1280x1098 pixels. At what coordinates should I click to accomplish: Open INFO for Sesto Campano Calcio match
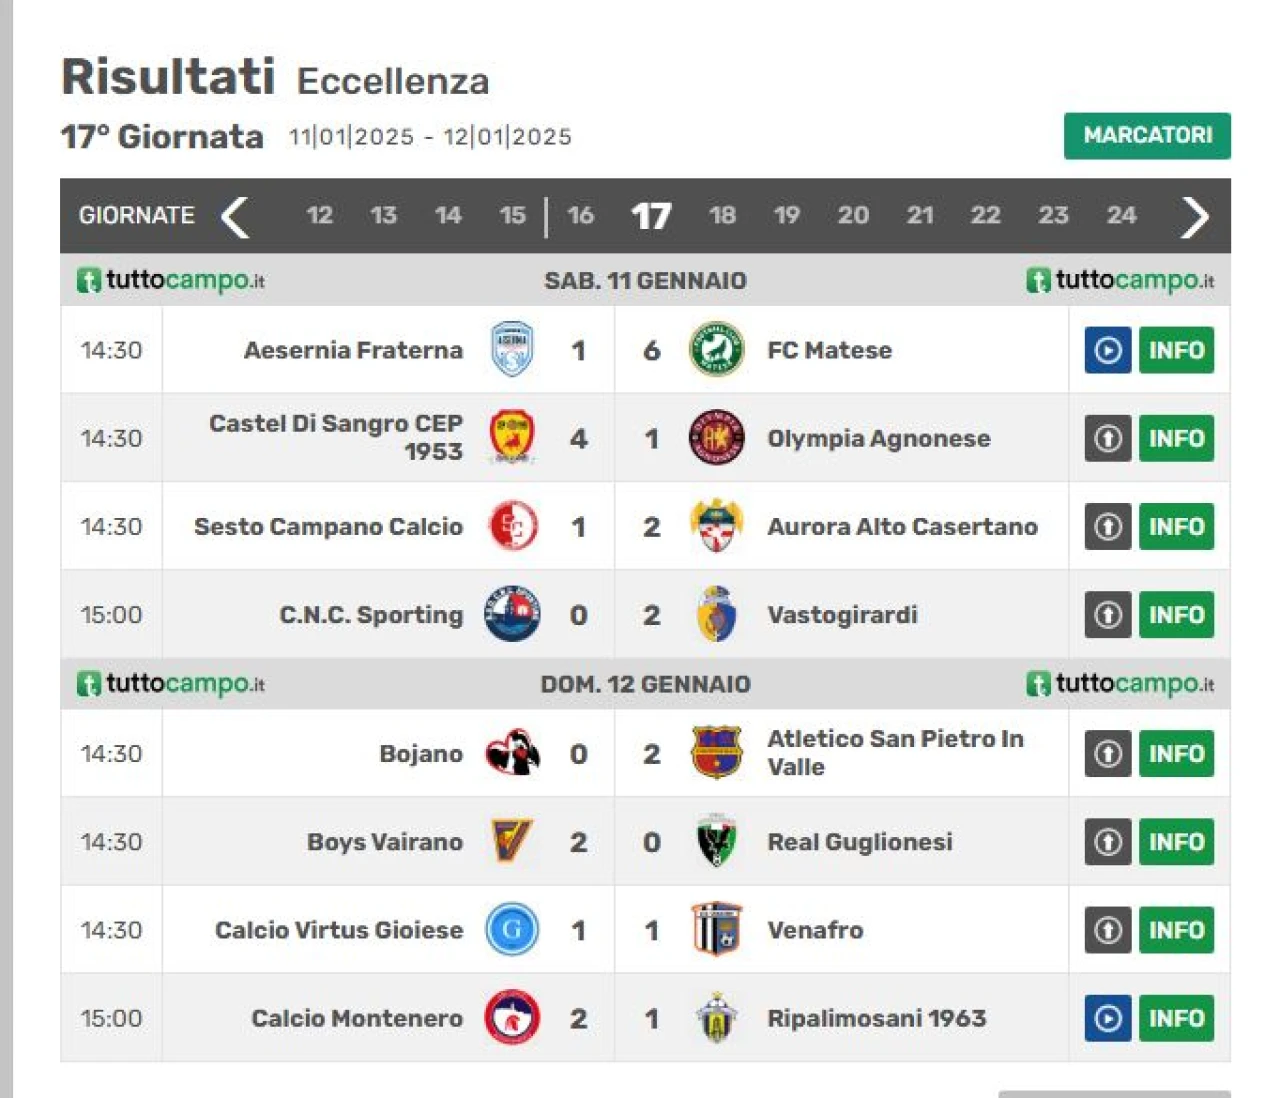coord(1176,526)
